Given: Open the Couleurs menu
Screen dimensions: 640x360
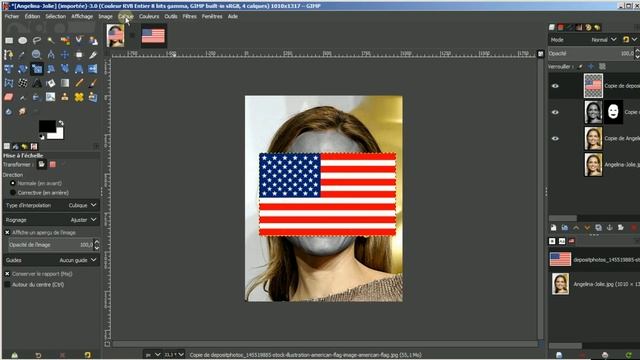Looking at the screenshot, I should (149, 16).
